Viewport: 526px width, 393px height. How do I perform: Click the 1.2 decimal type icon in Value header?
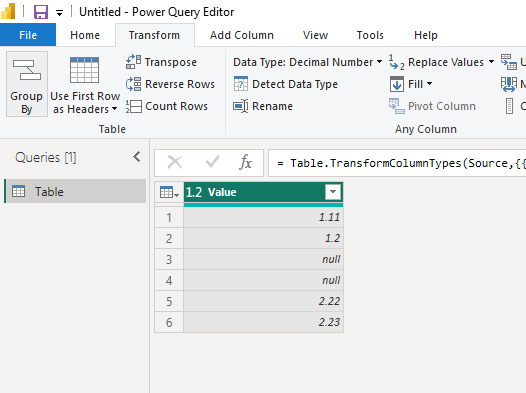[194, 192]
